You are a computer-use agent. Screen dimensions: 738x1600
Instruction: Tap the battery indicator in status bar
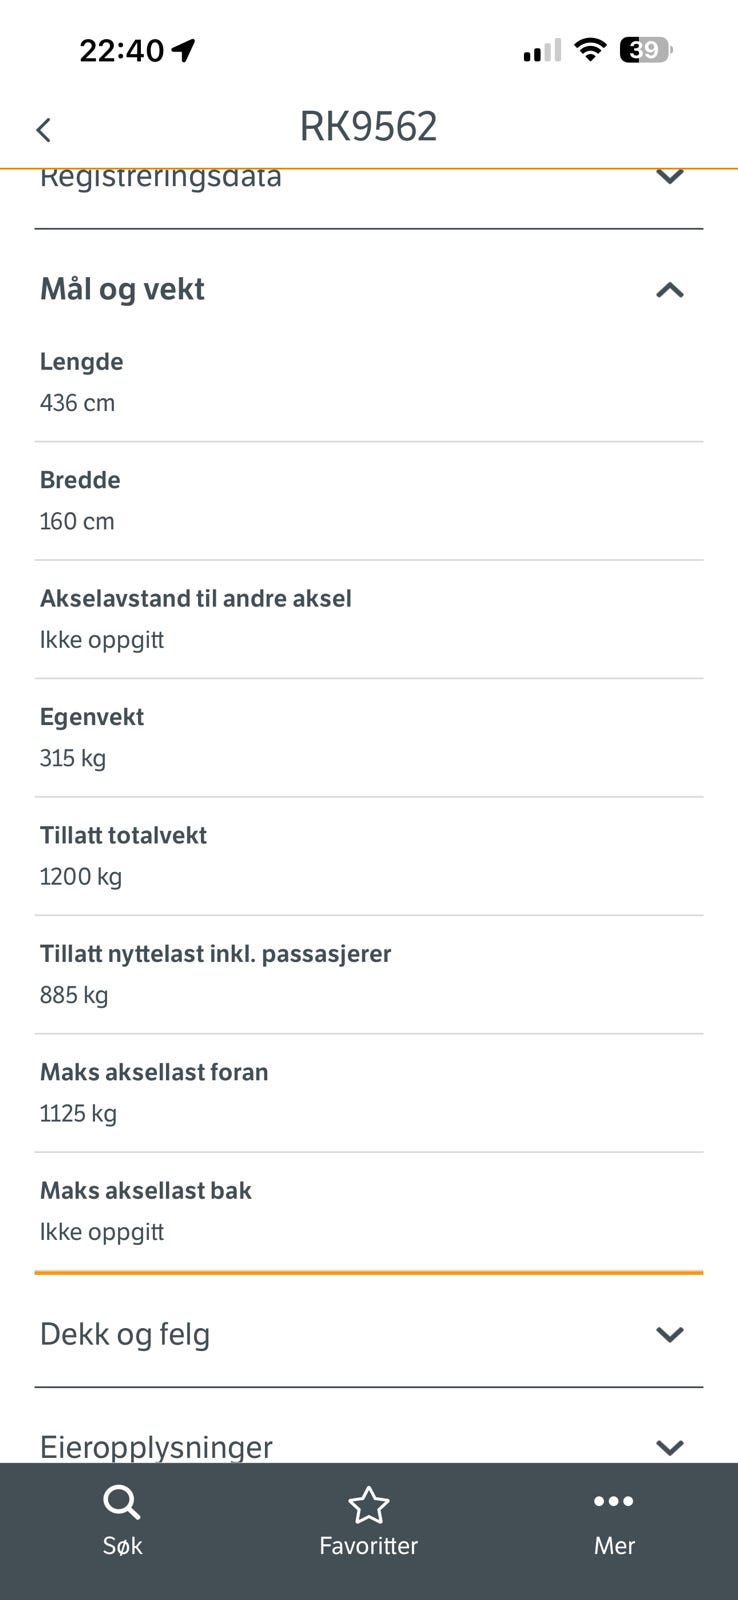point(646,50)
